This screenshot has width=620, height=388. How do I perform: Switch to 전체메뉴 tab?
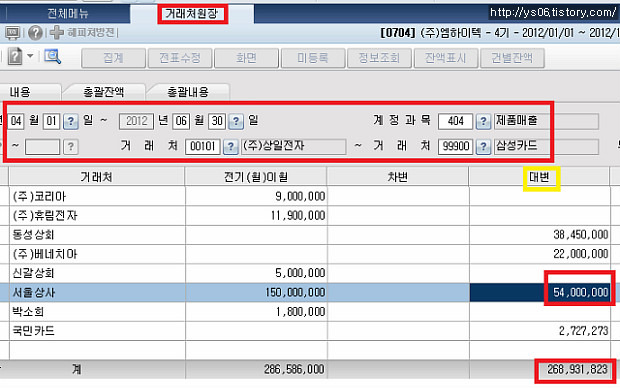click(x=68, y=14)
